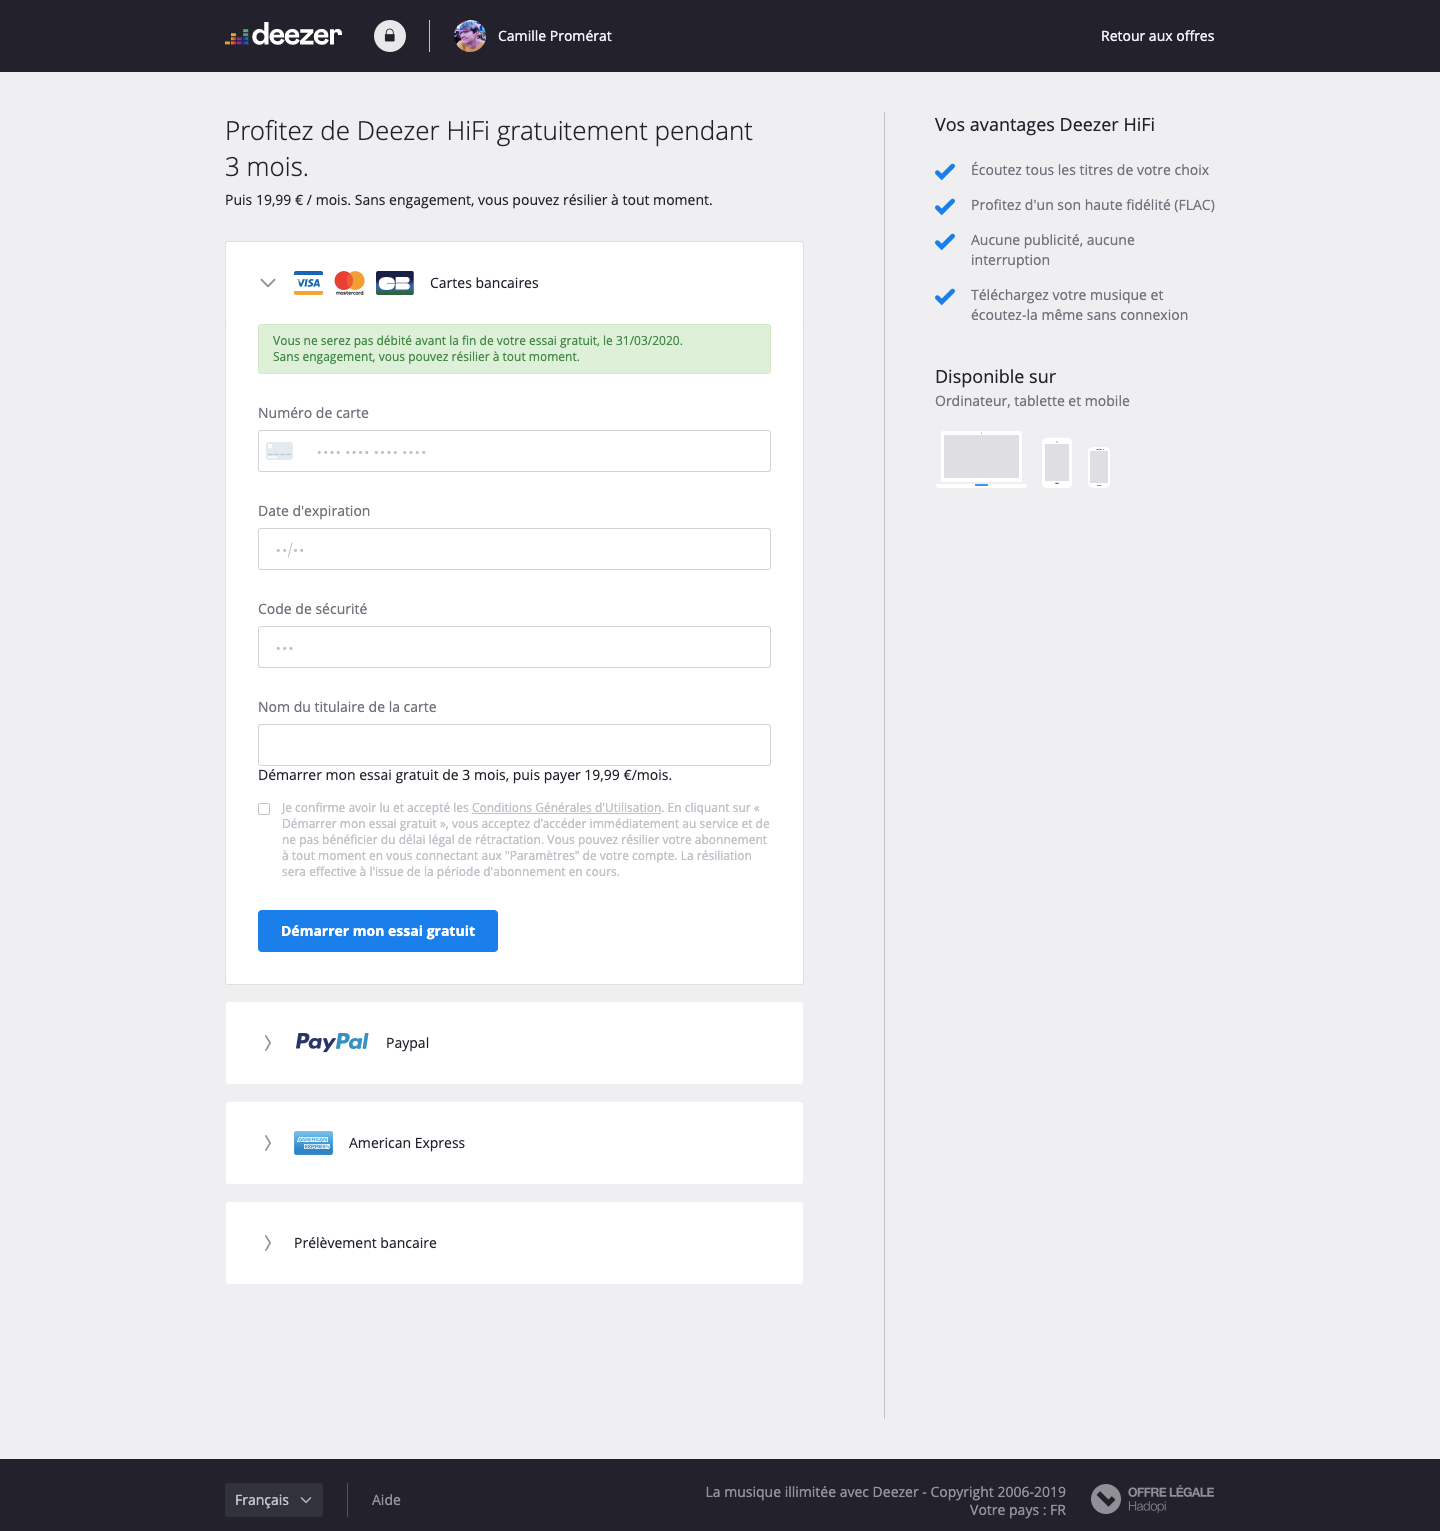Click the Camille Promérat username
This screenshot has width=1440, height=1531.
[555, 36]
